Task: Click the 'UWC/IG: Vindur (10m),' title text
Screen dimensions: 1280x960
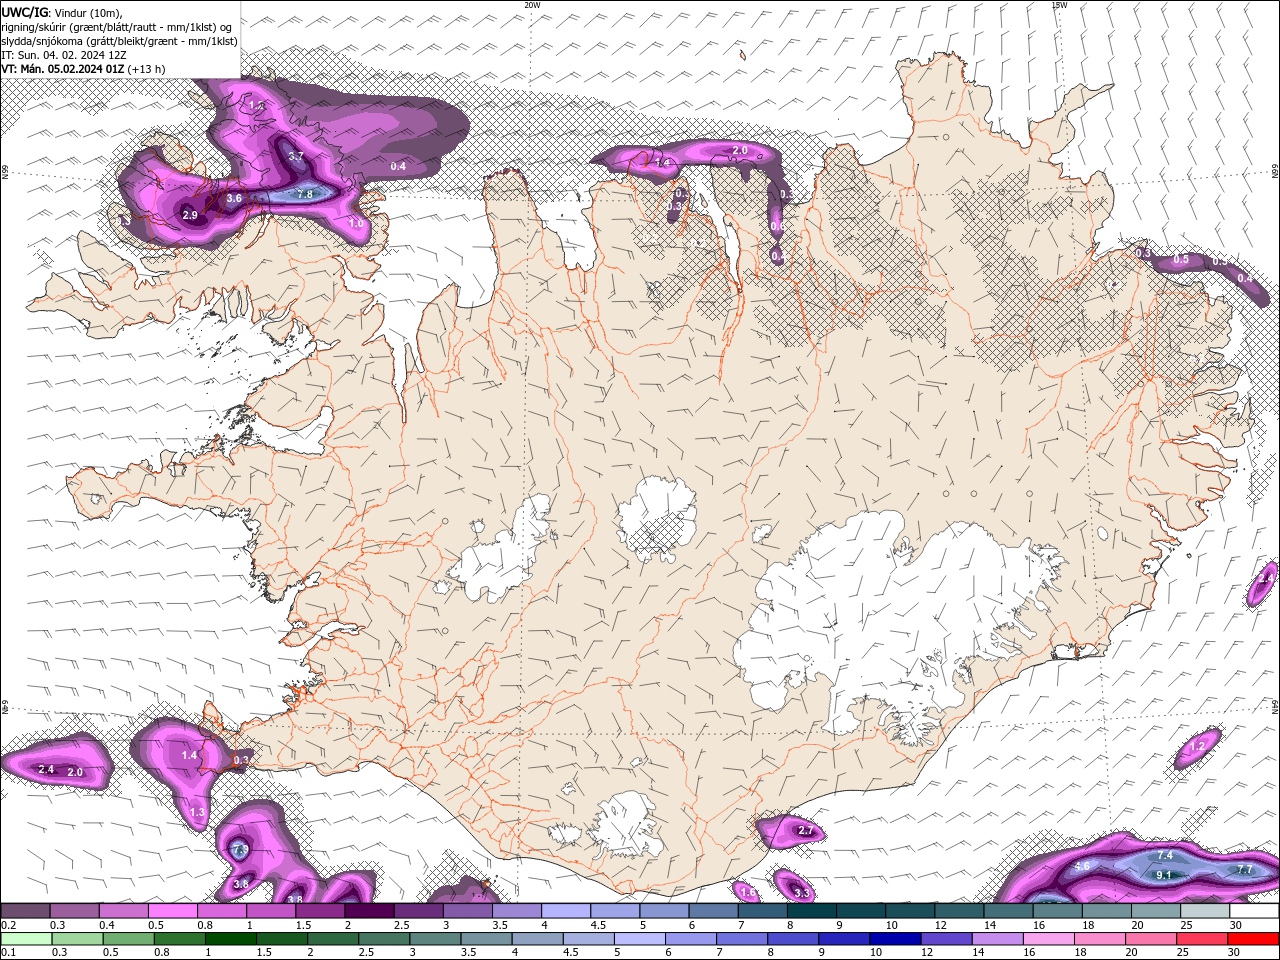Action: [60, 12]
